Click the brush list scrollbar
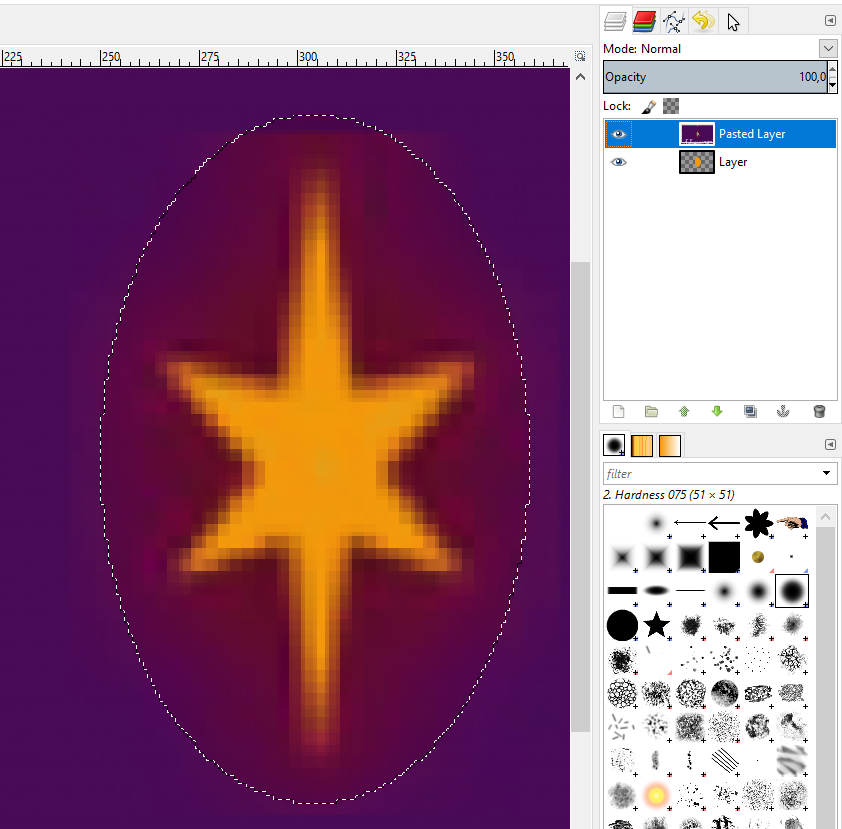 point(826,677)
